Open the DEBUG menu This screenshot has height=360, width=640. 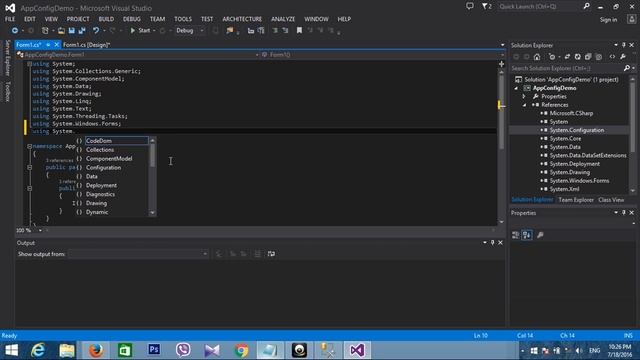tap(131, 19)
